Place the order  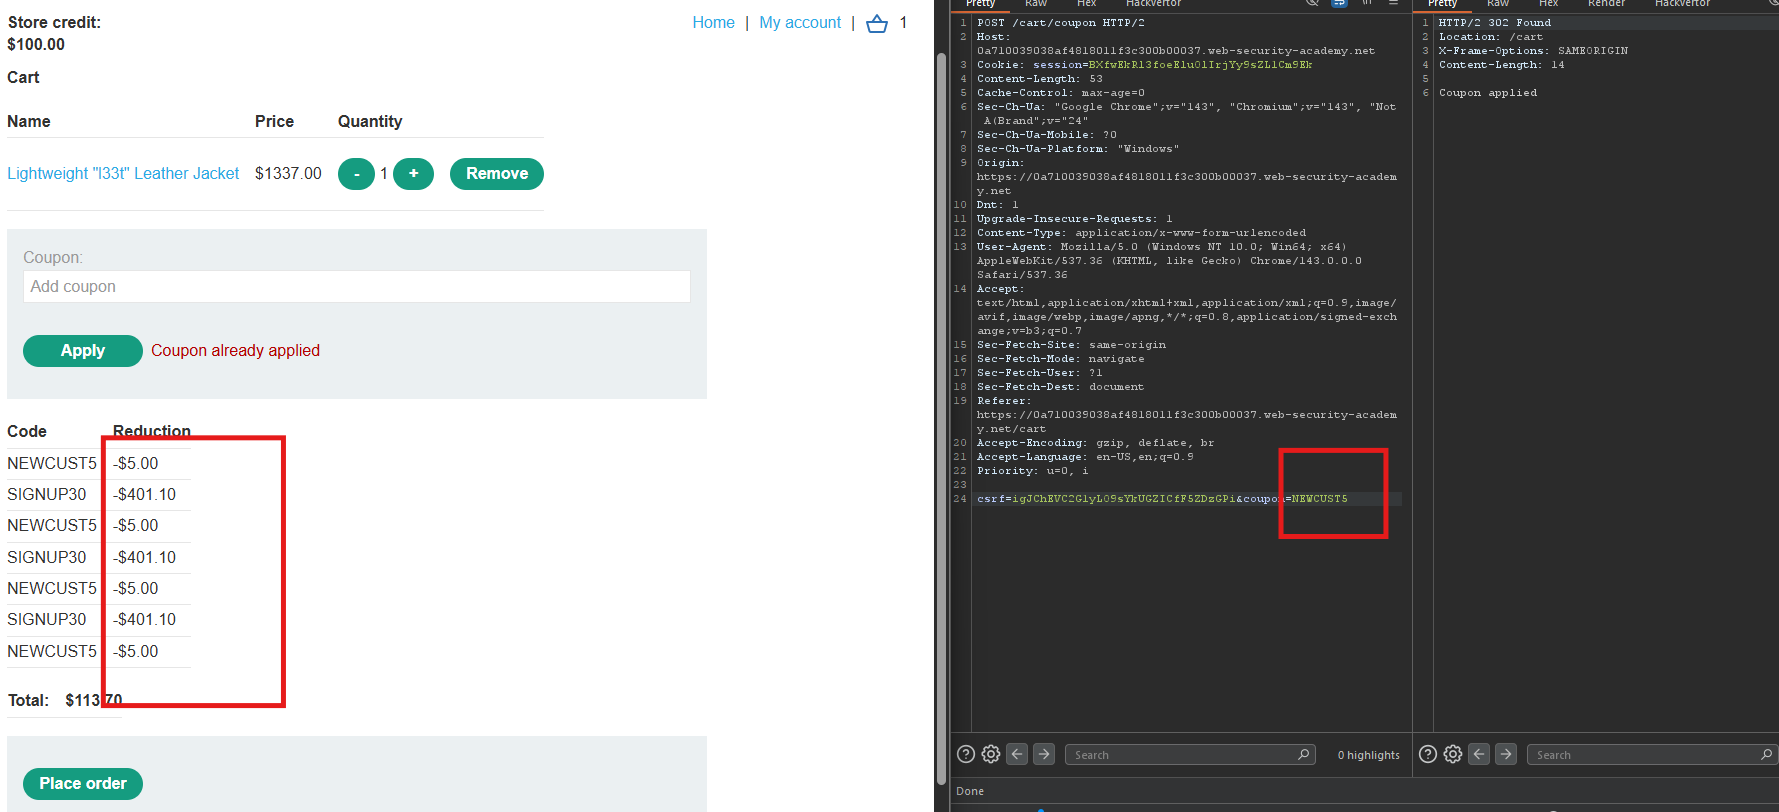pyautogui.click(x=83, y=784)
